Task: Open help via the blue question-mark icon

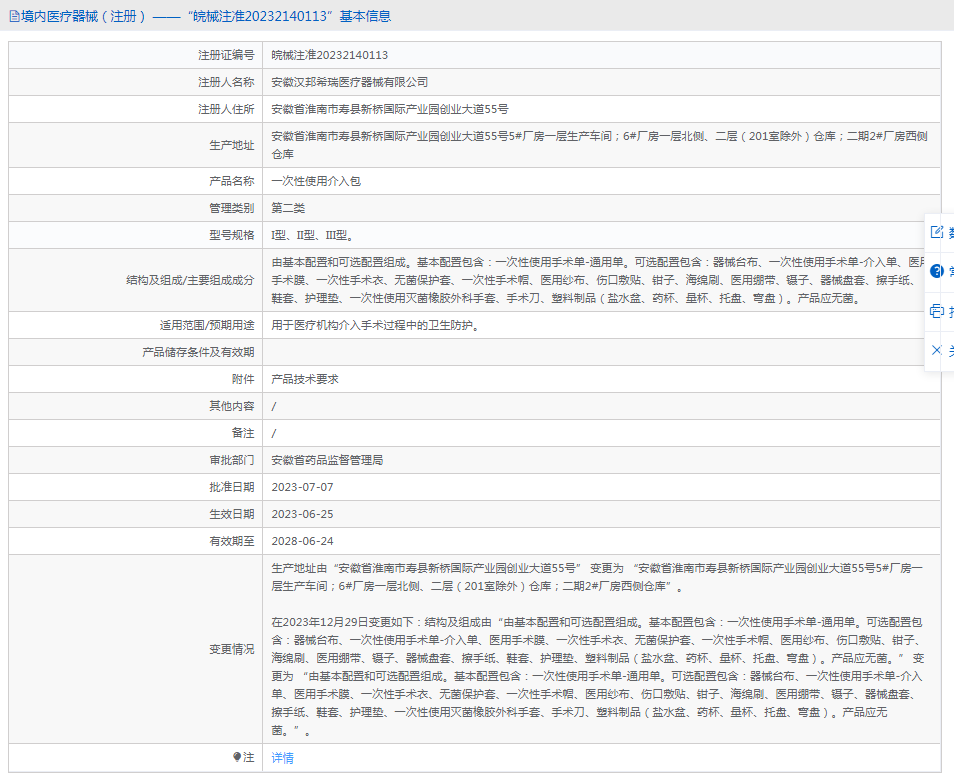Action: (x=937, y=271)
